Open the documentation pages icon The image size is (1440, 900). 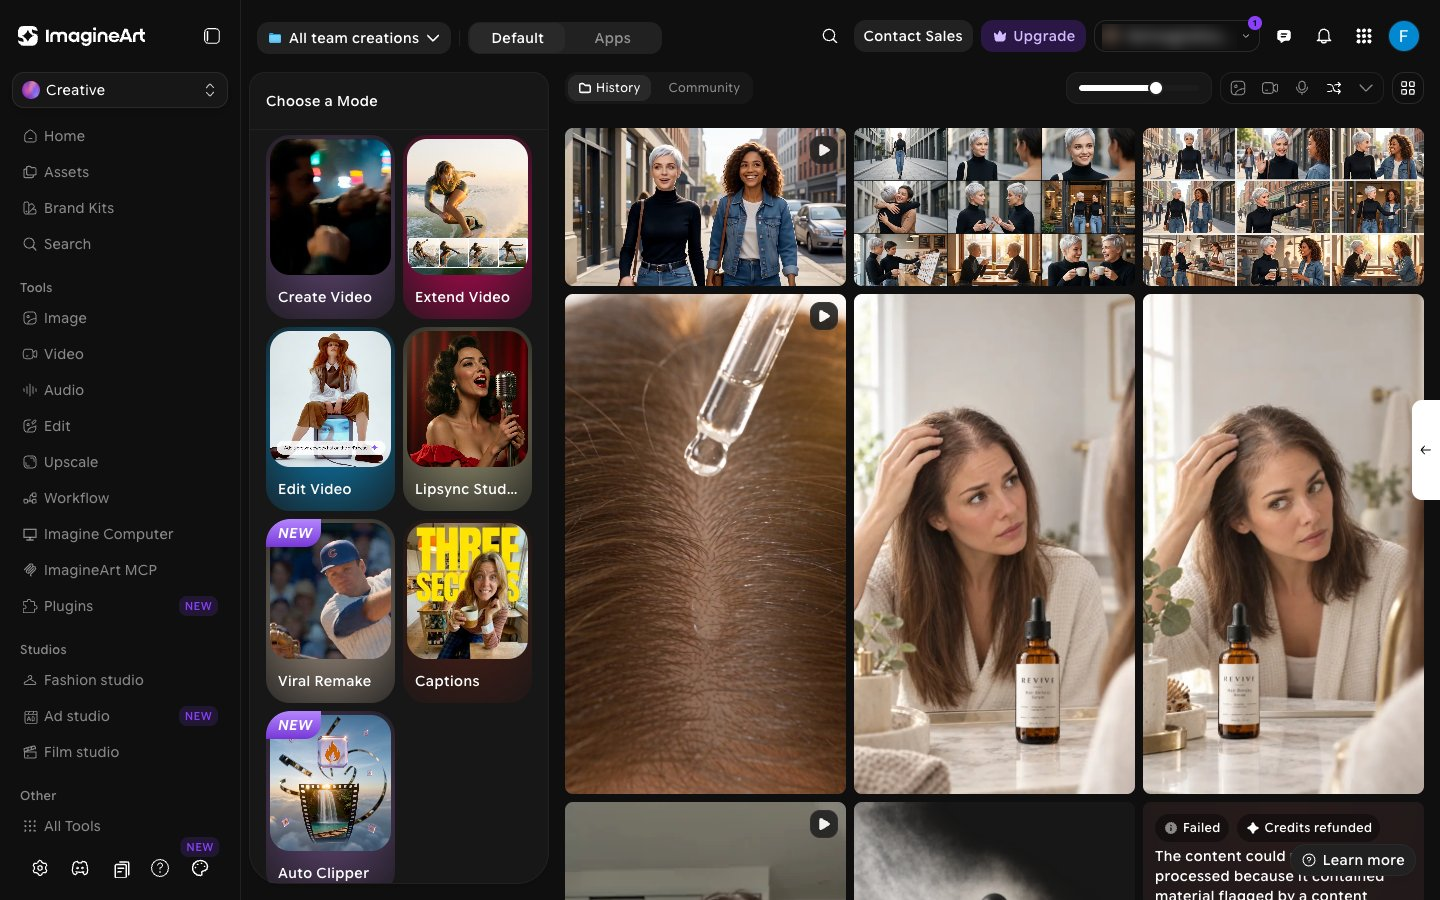pyautogui.click(x=121, y=869)
